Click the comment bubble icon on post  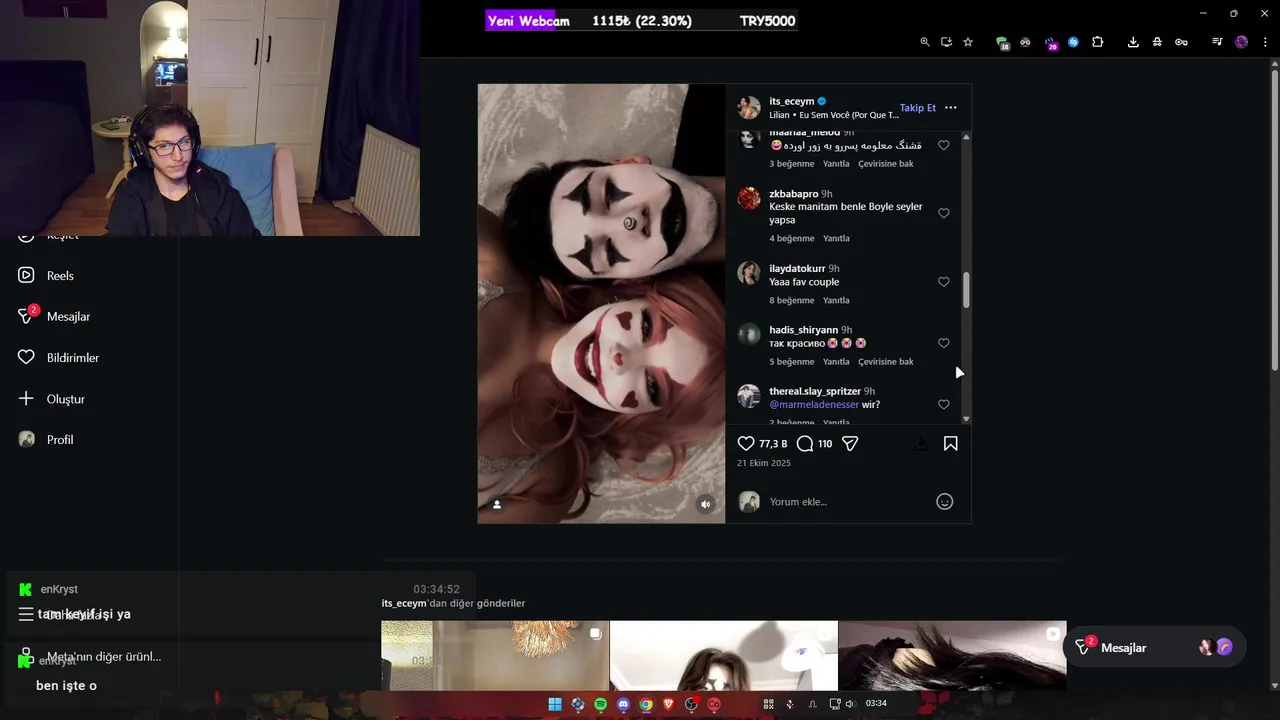(805, 443)
